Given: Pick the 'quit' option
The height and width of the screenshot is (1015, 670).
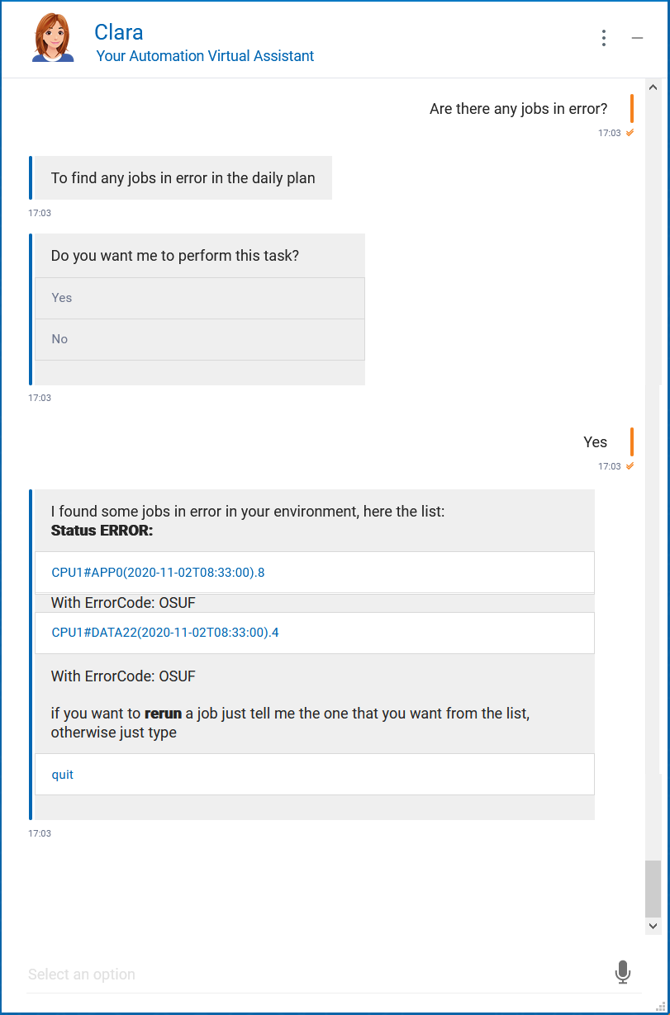Looking at the screenshot, I should pyautogui.click(x=63, y=775).
